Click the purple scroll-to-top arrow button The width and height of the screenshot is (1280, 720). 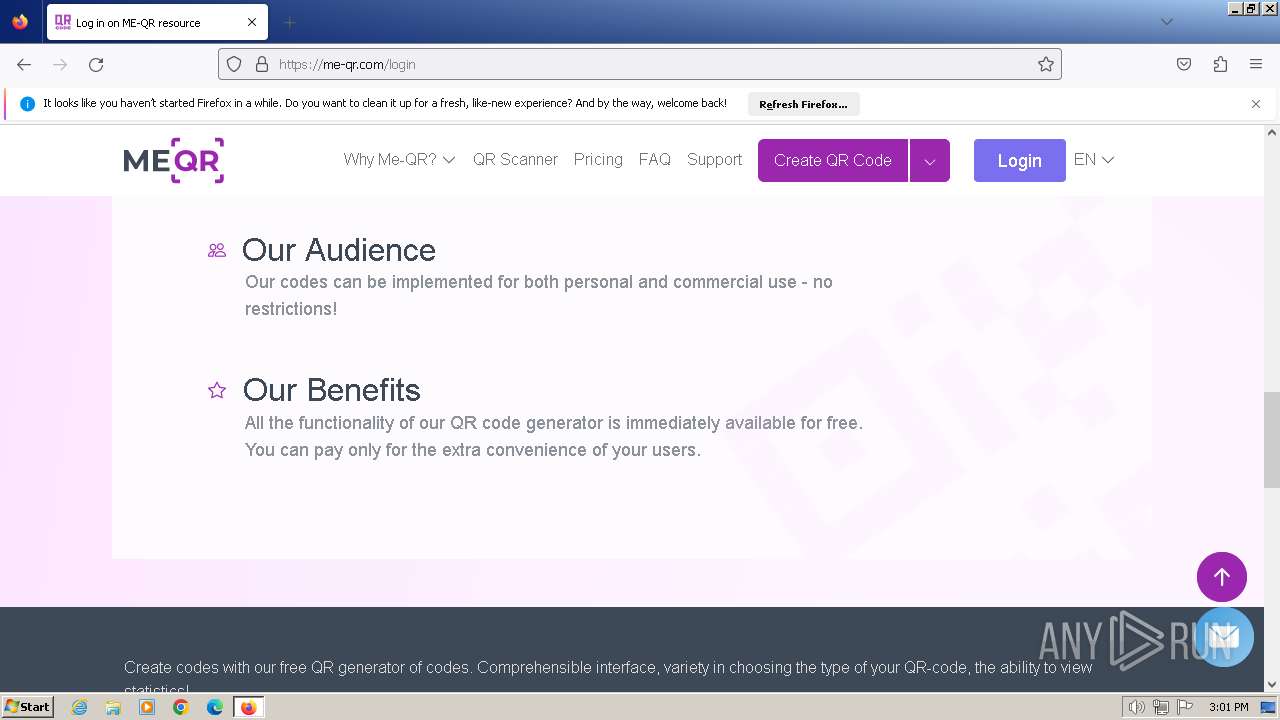[x=1222, y=576]
